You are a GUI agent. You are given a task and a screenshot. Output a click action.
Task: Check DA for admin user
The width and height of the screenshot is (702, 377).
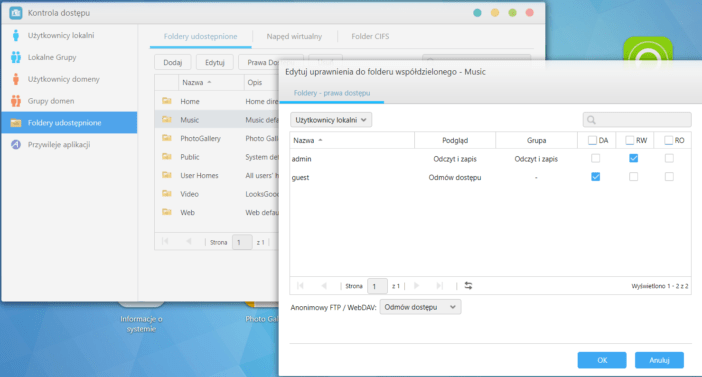[595, 159]
